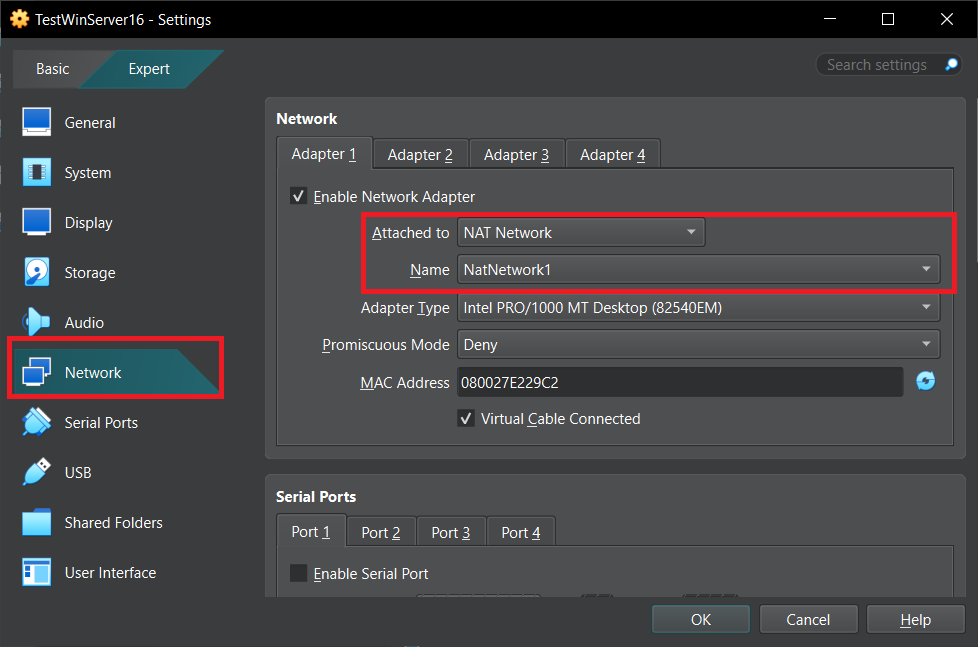Expand the NatNetwork1 Name dropdown
The width and height of the screenshot is (978, 647).
tap(698, 269)
